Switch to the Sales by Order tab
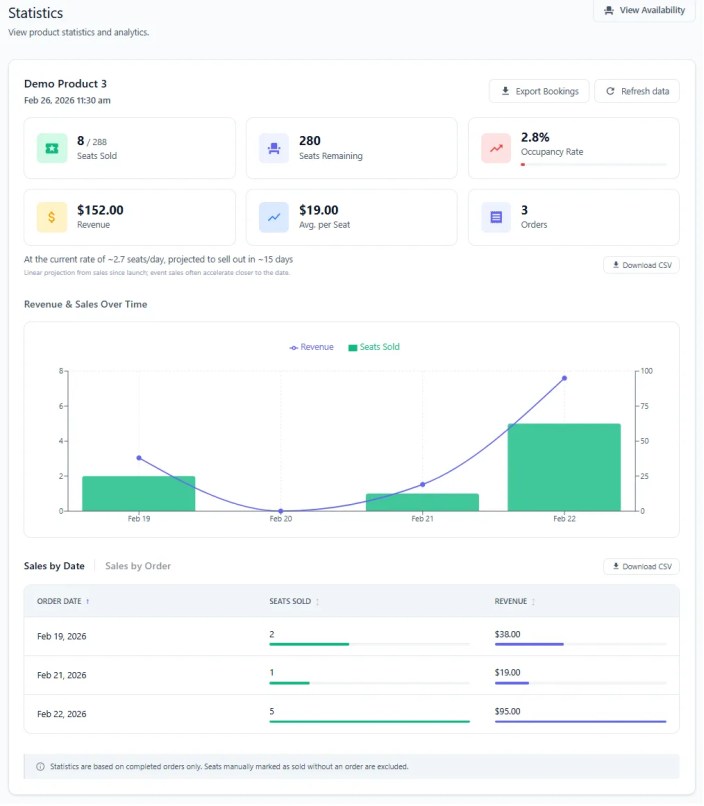 point(138,566)
